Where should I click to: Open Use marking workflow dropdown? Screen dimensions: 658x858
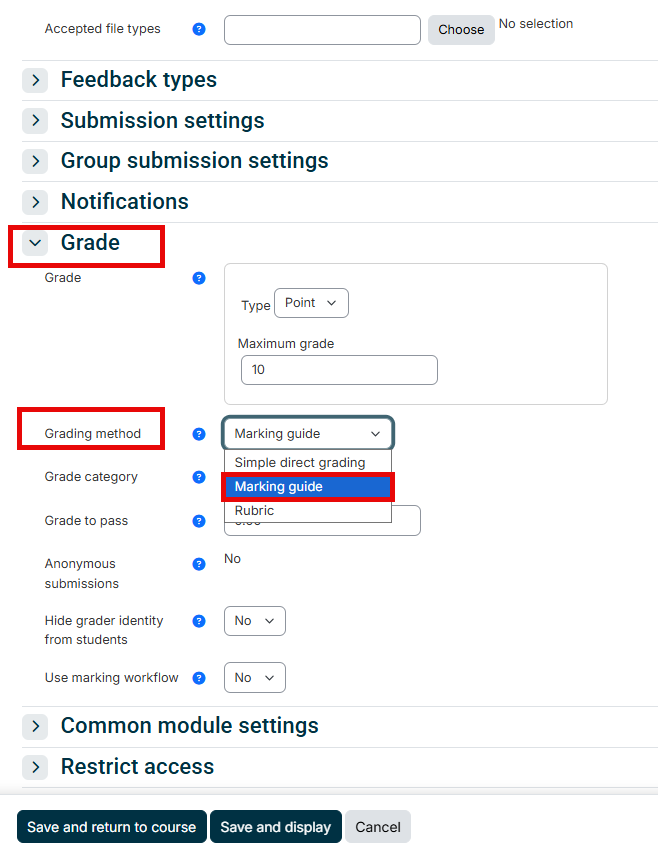click(x=255, y=677)
